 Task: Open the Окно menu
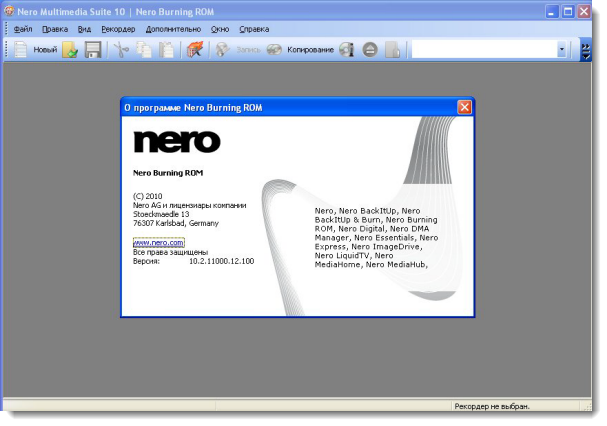click(220, 29)
